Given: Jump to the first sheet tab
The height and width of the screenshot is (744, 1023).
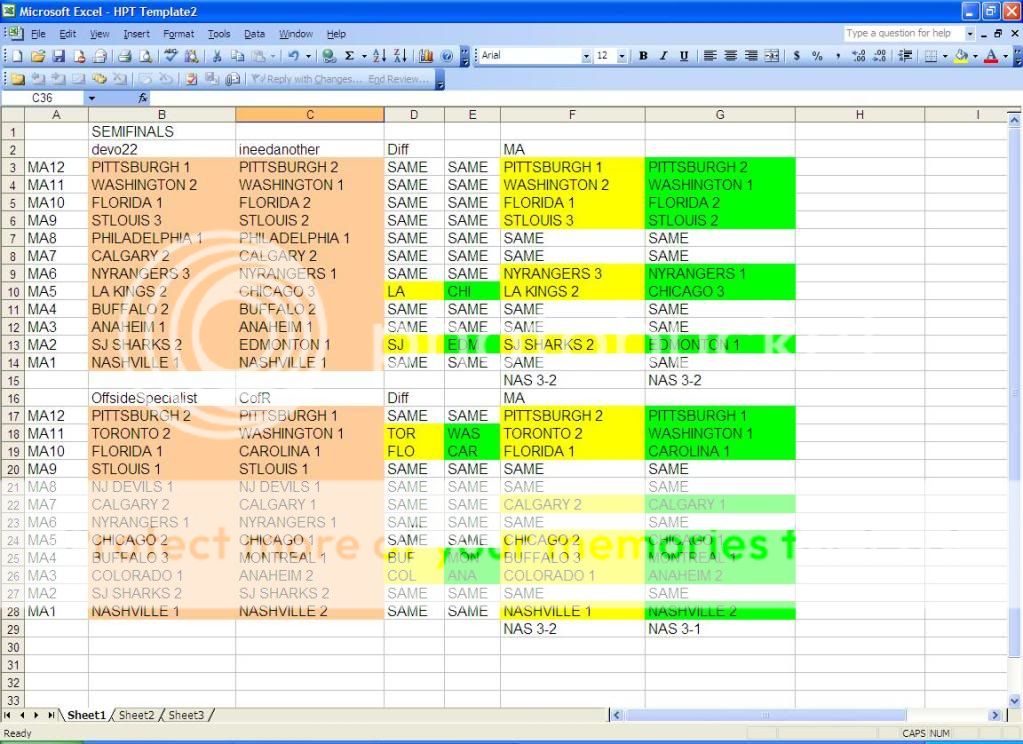Looking at the screenshot, I should click(8, 715).
